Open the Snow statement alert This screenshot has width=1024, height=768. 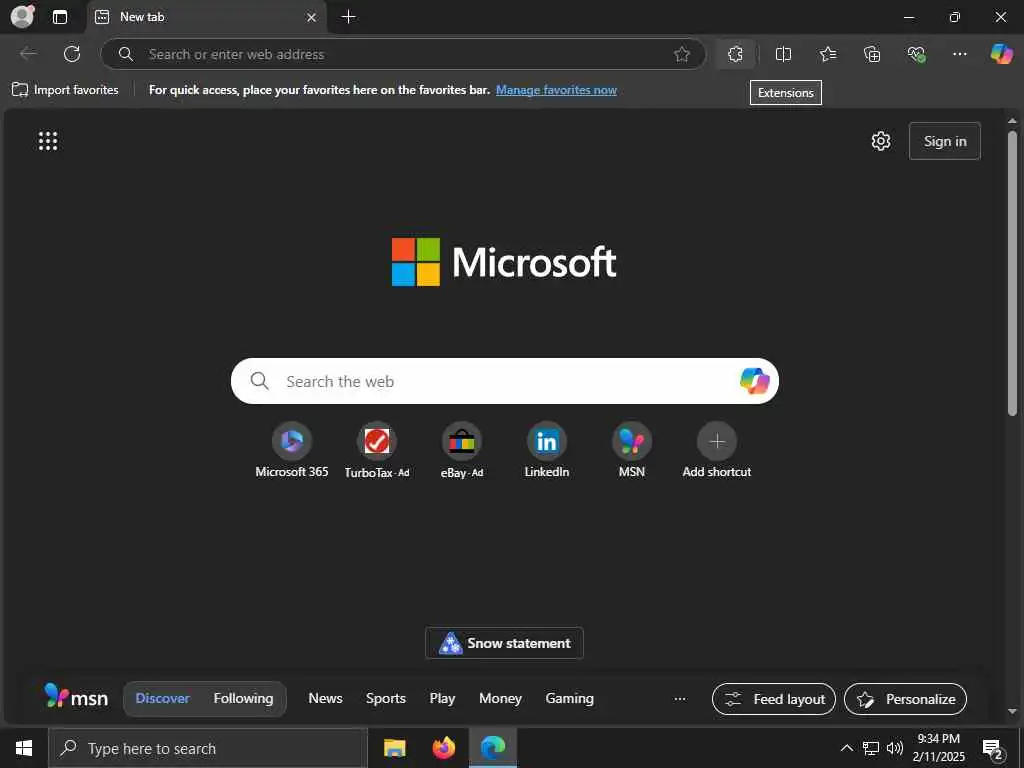(x=504, y=643)
